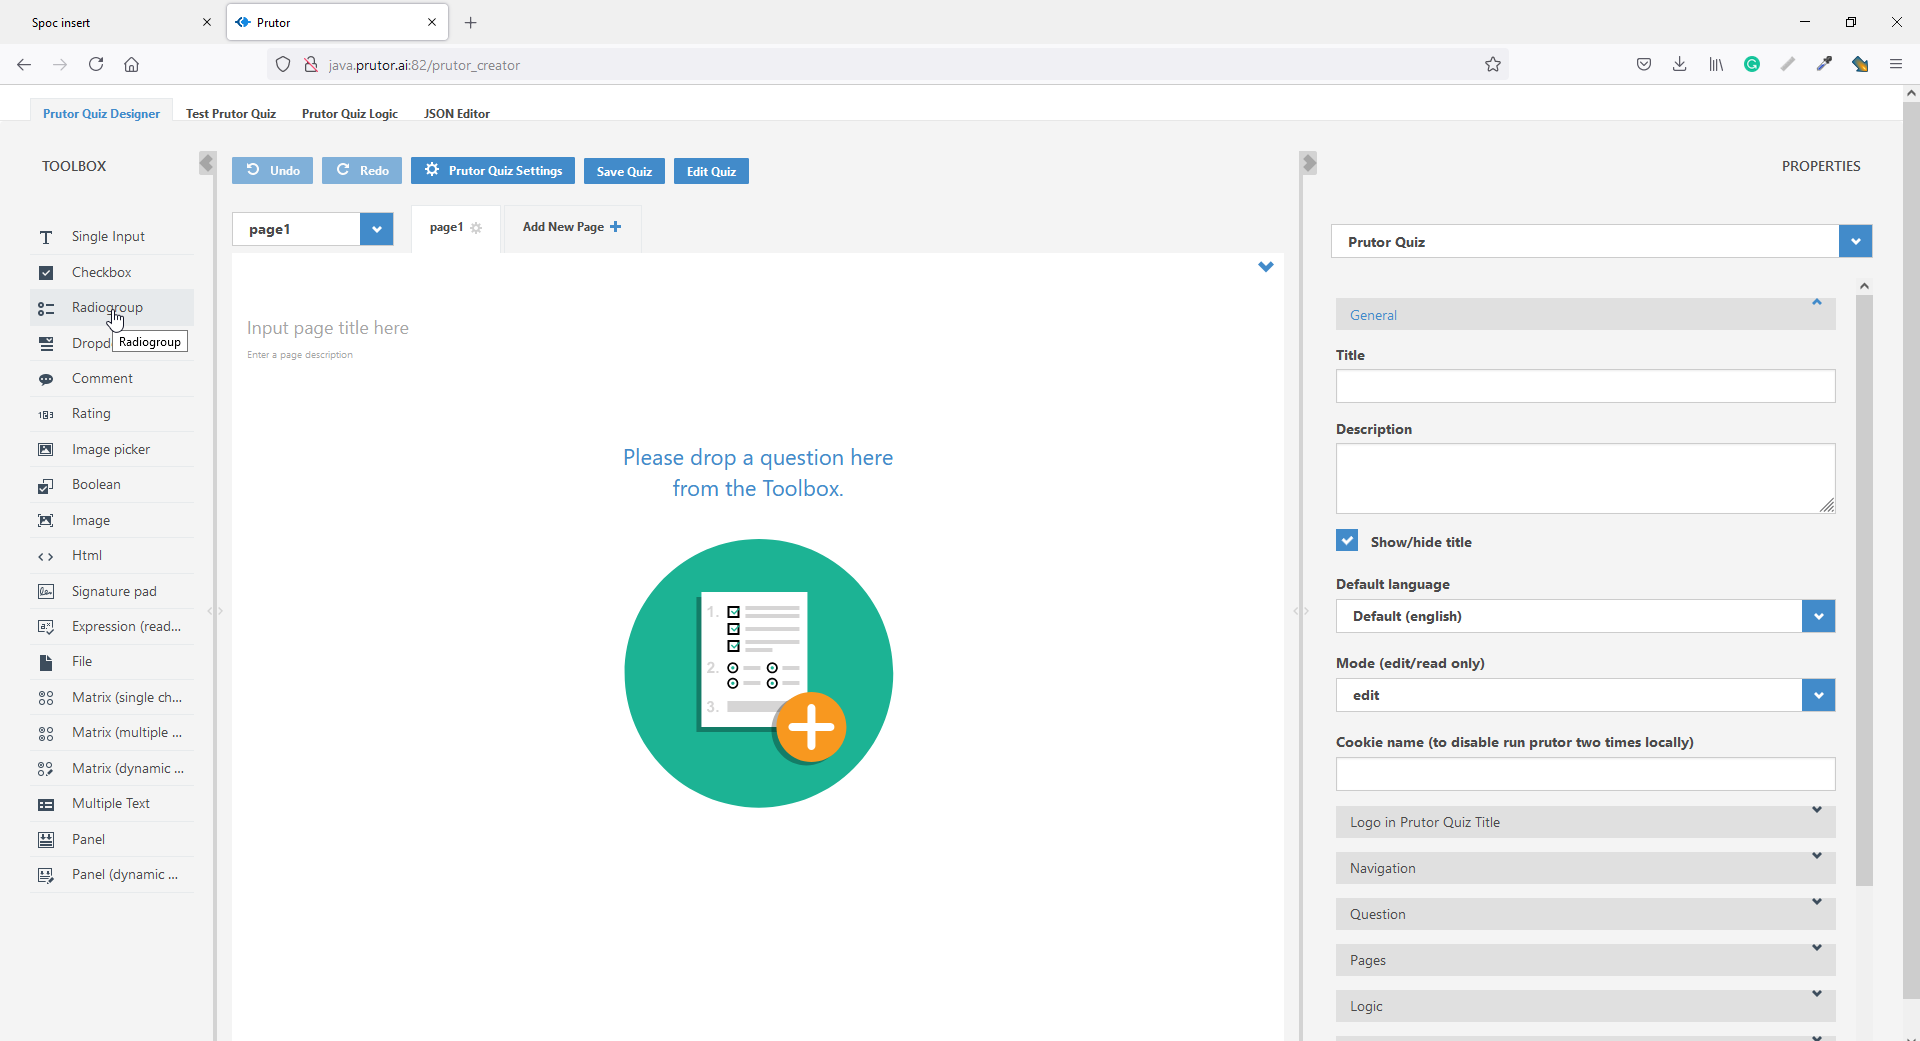Add New Page to the quiz
The width and height of the screenshot is (1920, 1041).
tap(572, 227)
